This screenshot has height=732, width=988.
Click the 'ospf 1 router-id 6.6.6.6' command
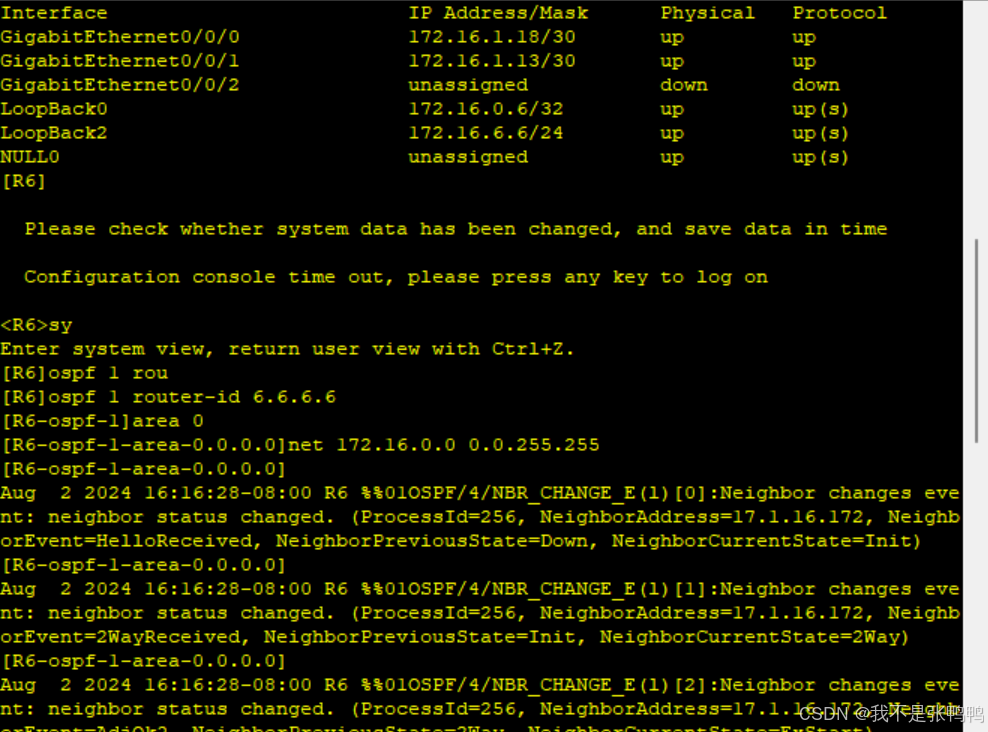coord(192,397)
